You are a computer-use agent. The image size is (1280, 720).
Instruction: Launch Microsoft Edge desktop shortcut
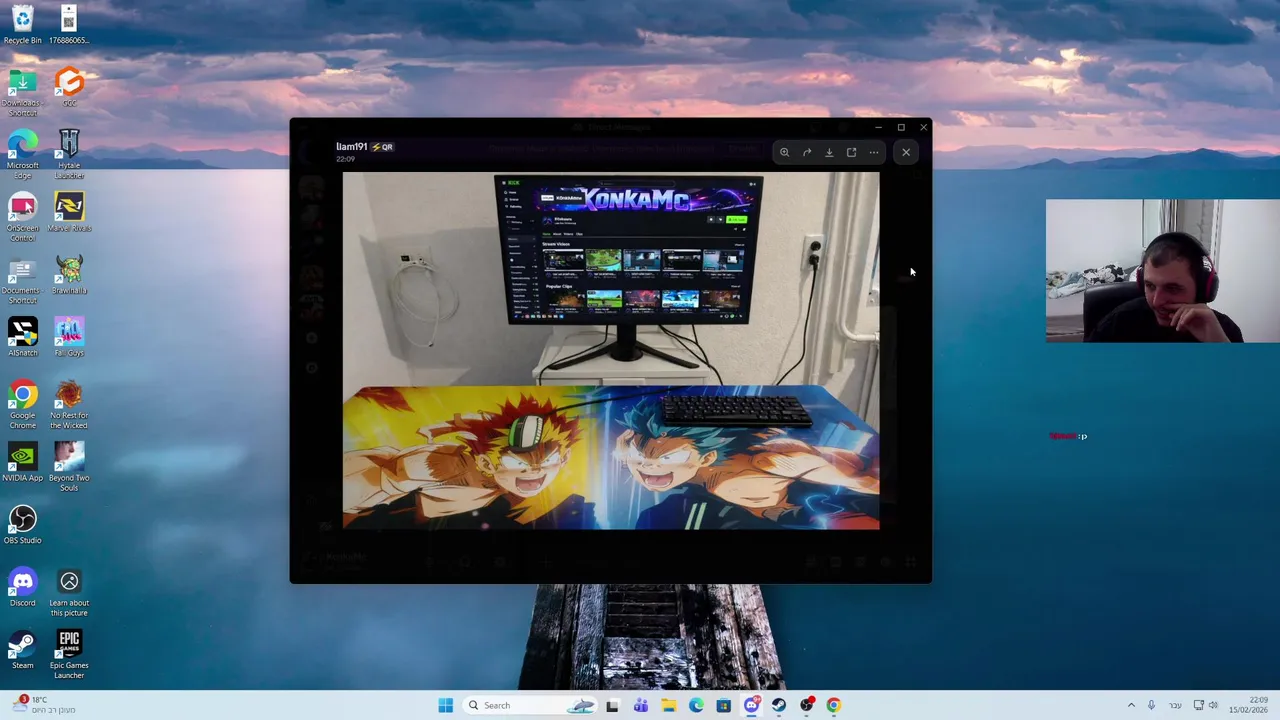22,154
